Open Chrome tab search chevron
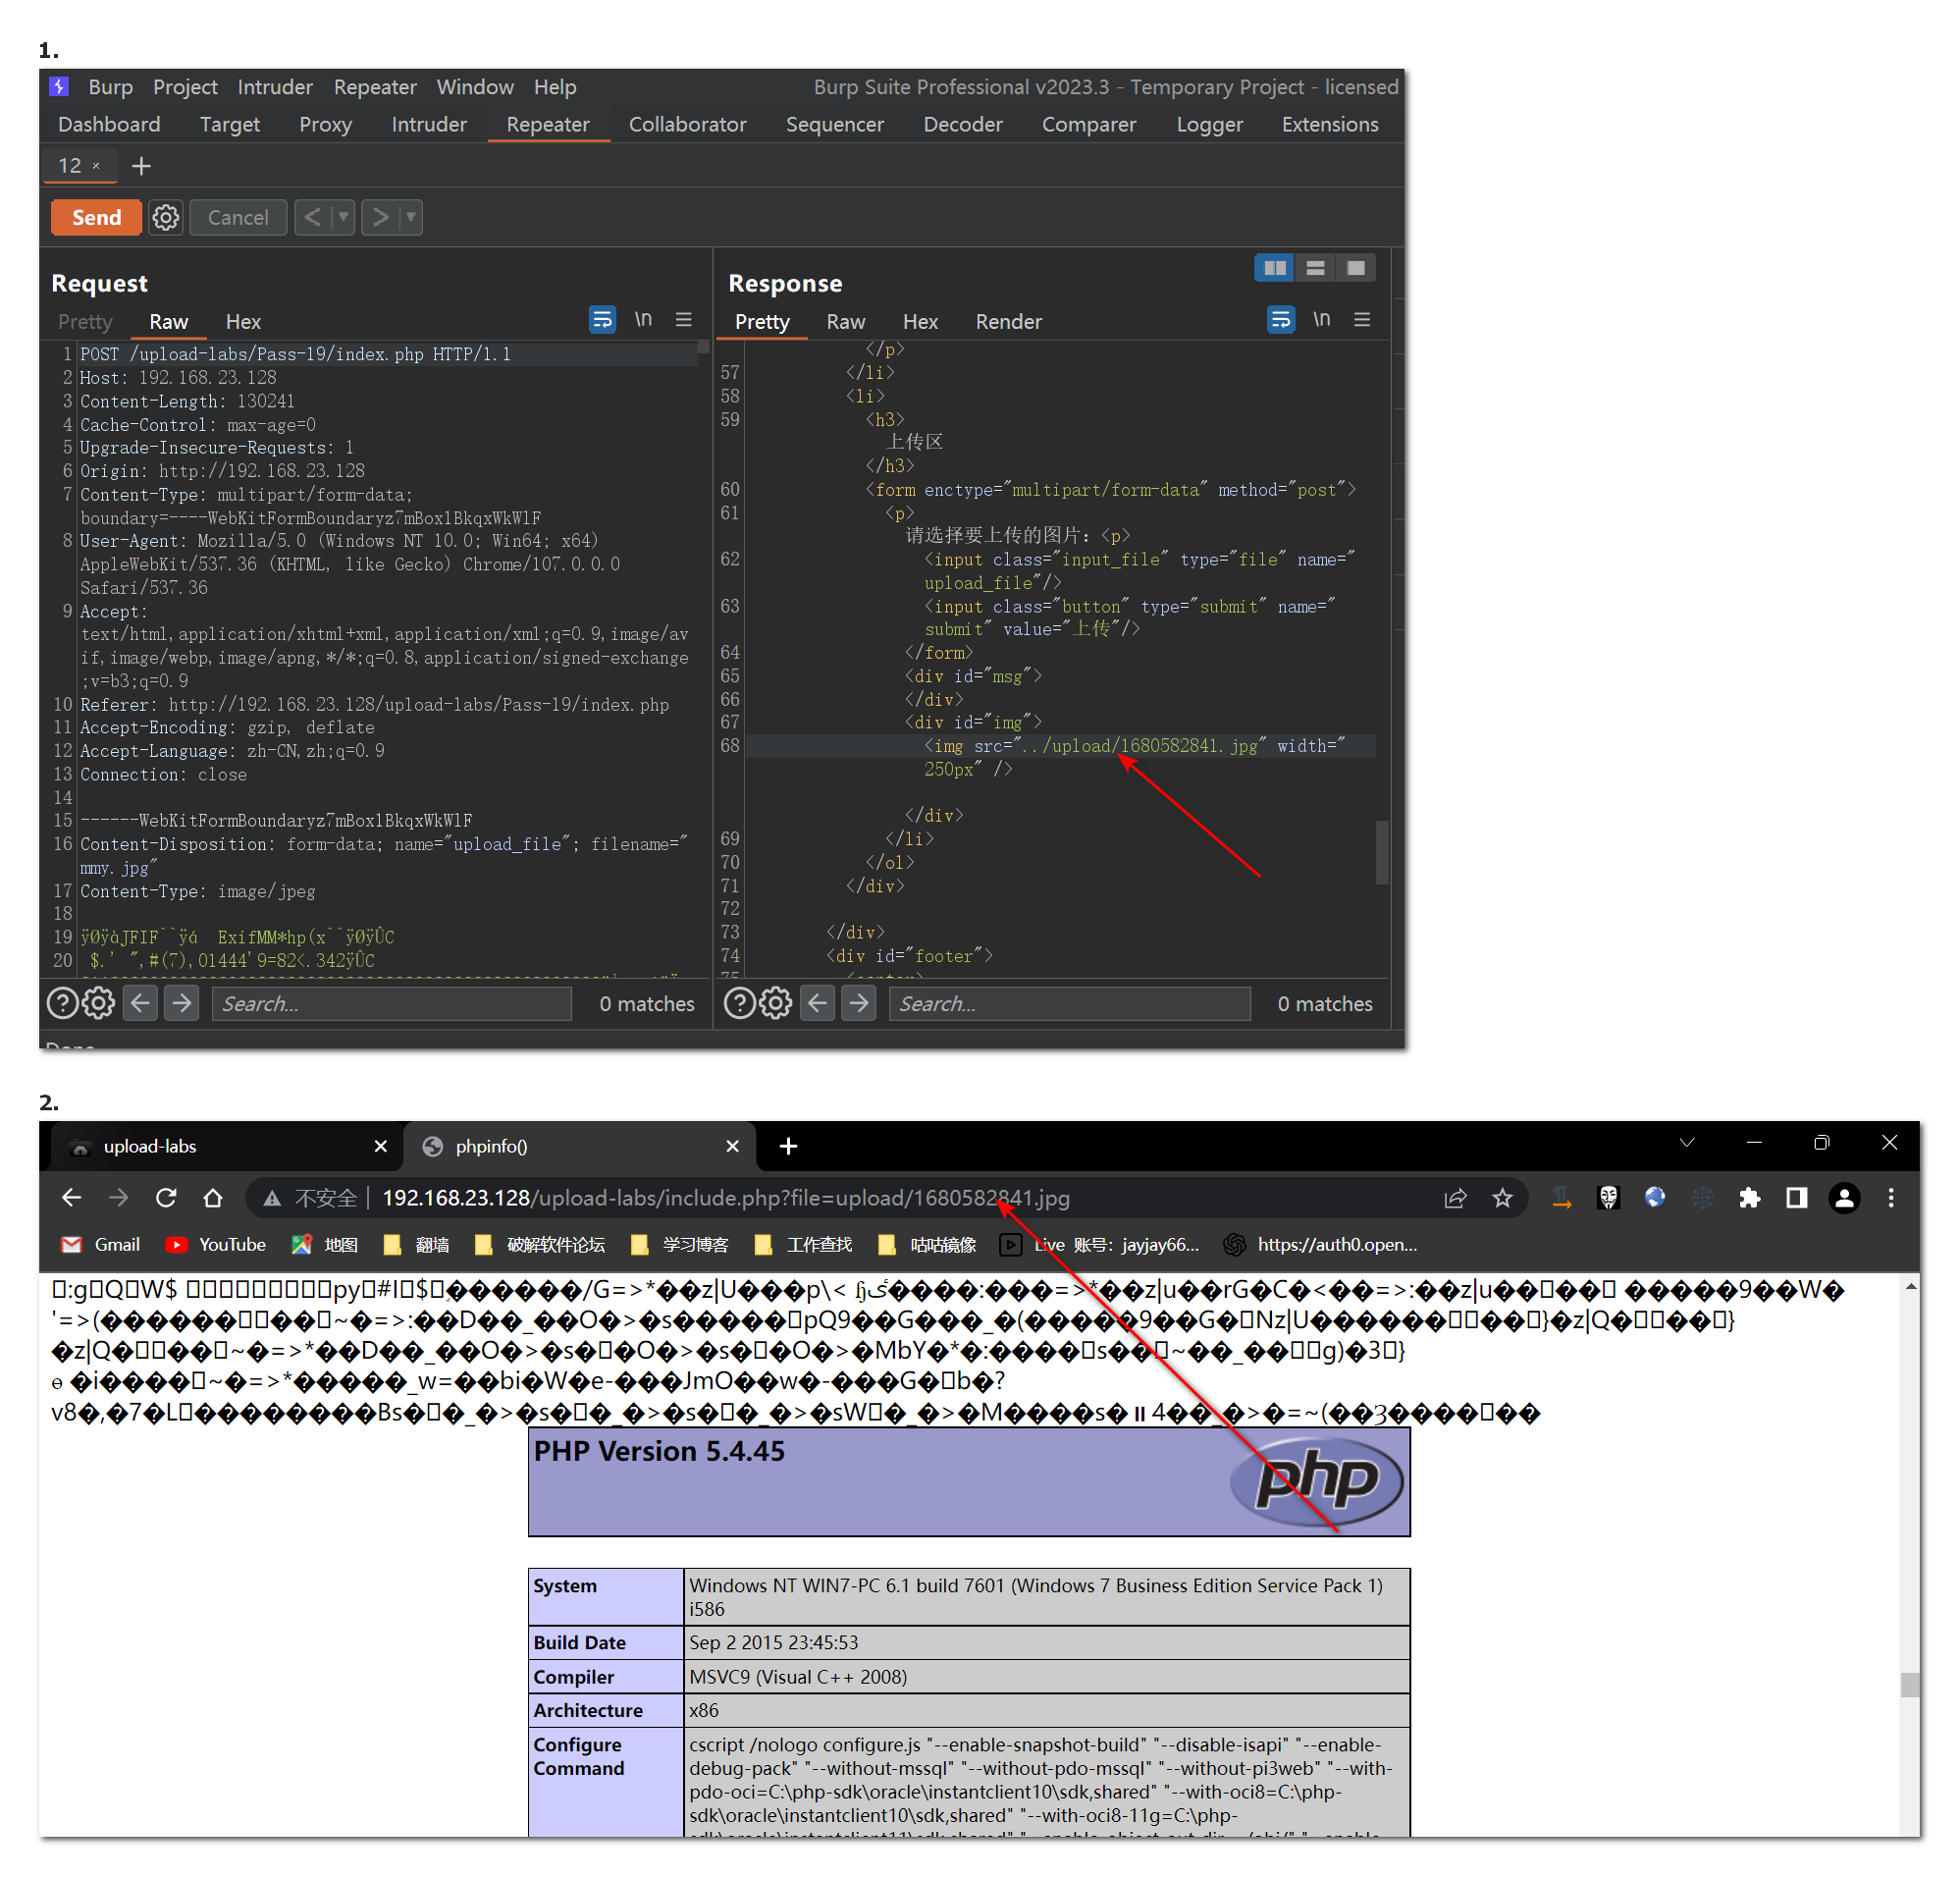Screen dimensions: 1960x1877 click(1687, 1143)
